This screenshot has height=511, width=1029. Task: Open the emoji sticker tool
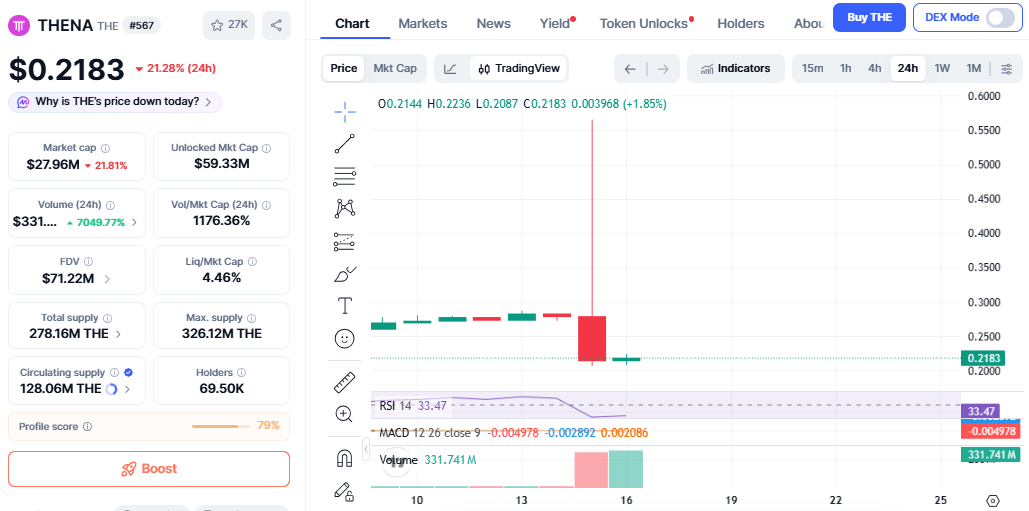click(345, 338)
